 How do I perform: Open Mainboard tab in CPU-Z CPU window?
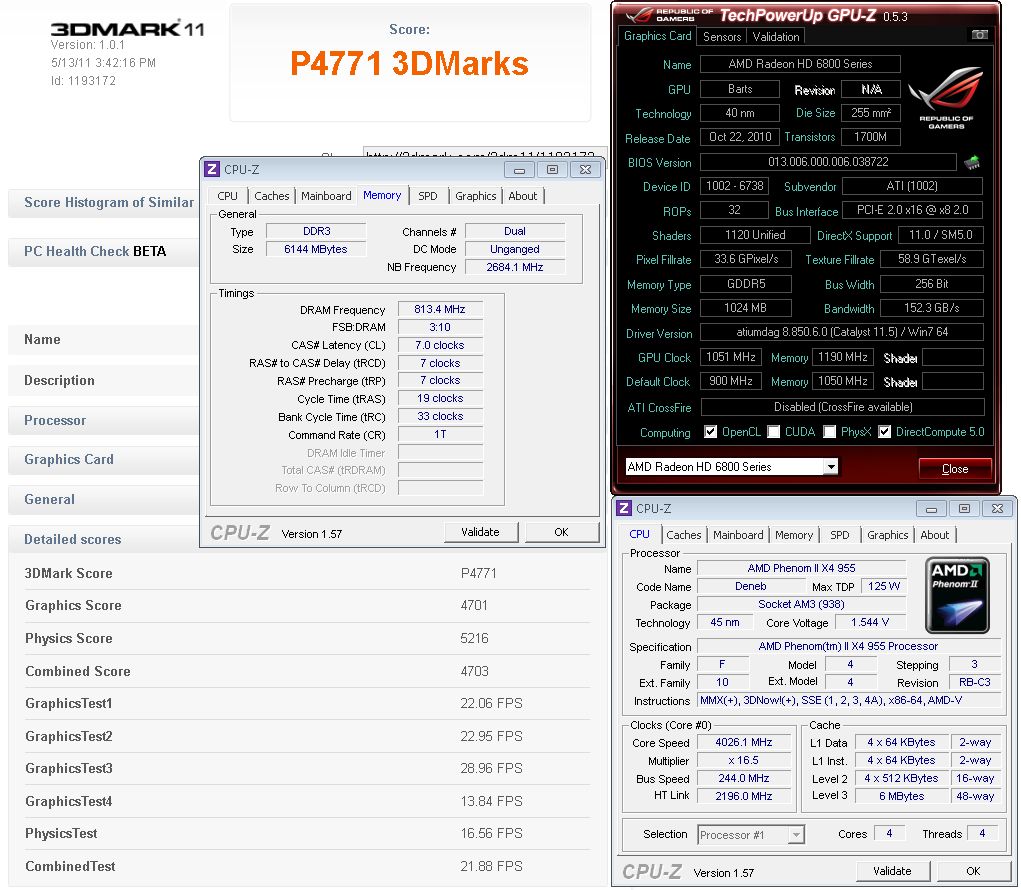click(738, 535)
